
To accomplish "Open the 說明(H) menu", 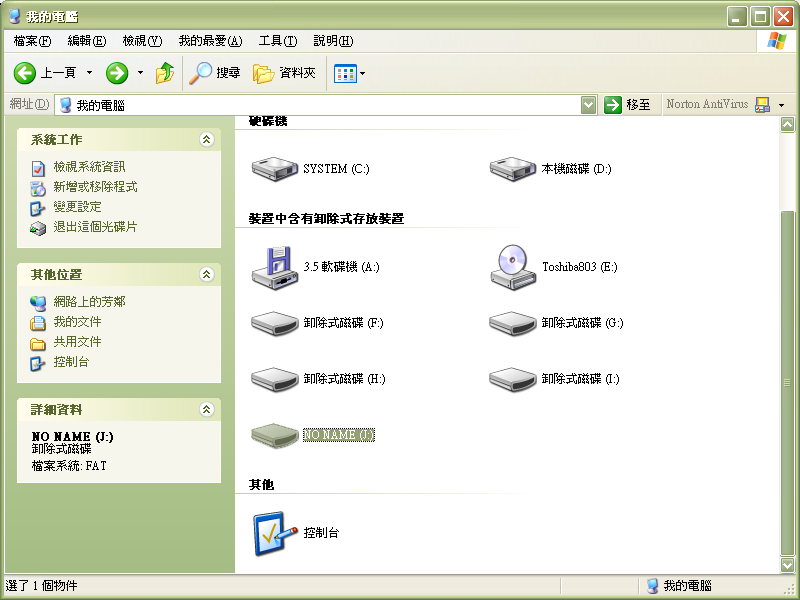I will pos(333,41).
